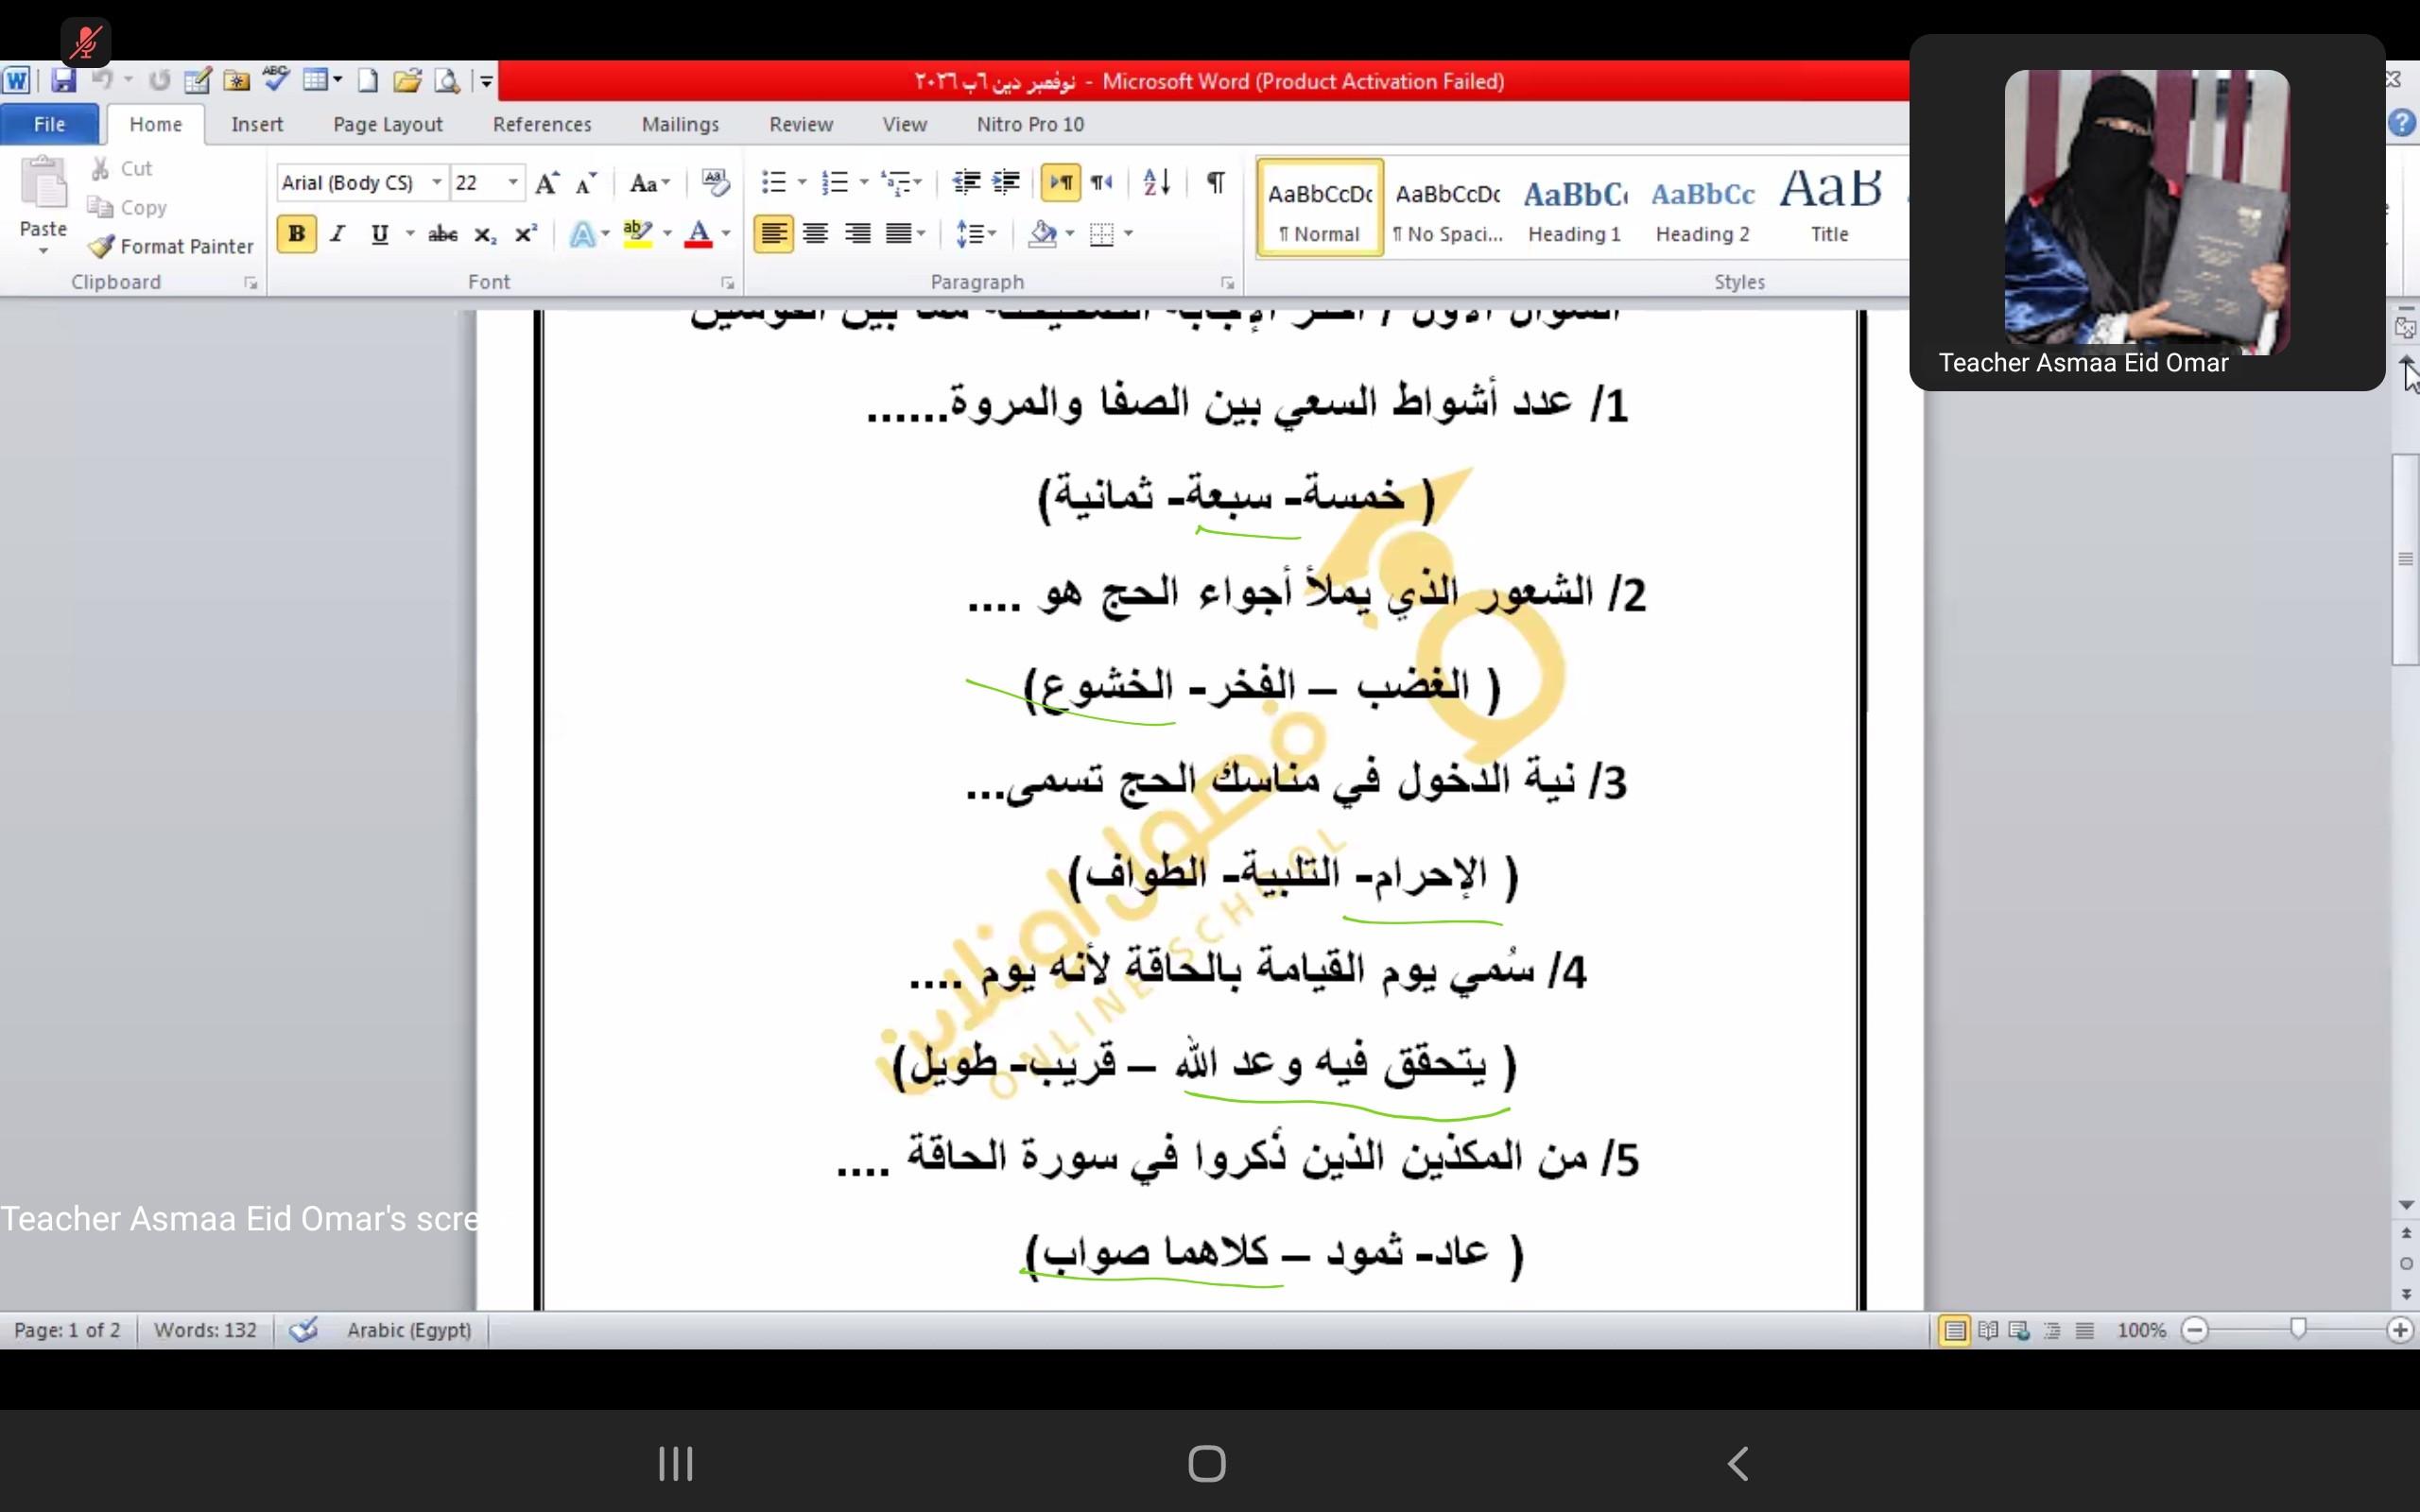Click the Format Painter brush icon
Viewport: 2420px width, 1512px height.
pyautogui.click(x=101, y=246)
